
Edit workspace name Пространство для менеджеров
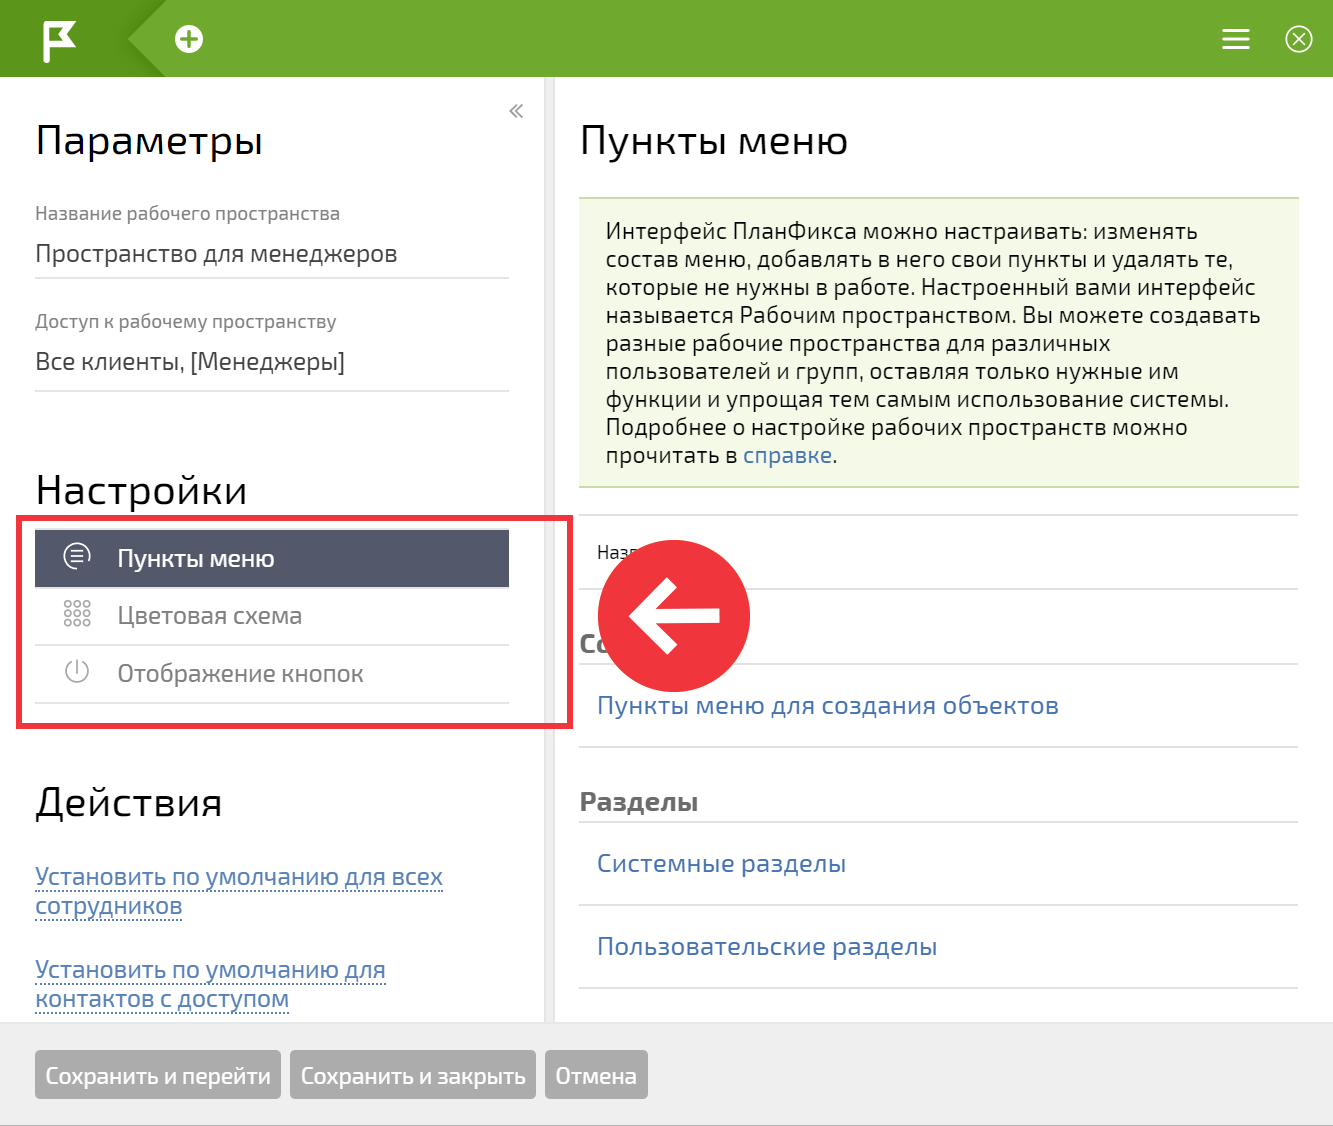click(272, 254)
